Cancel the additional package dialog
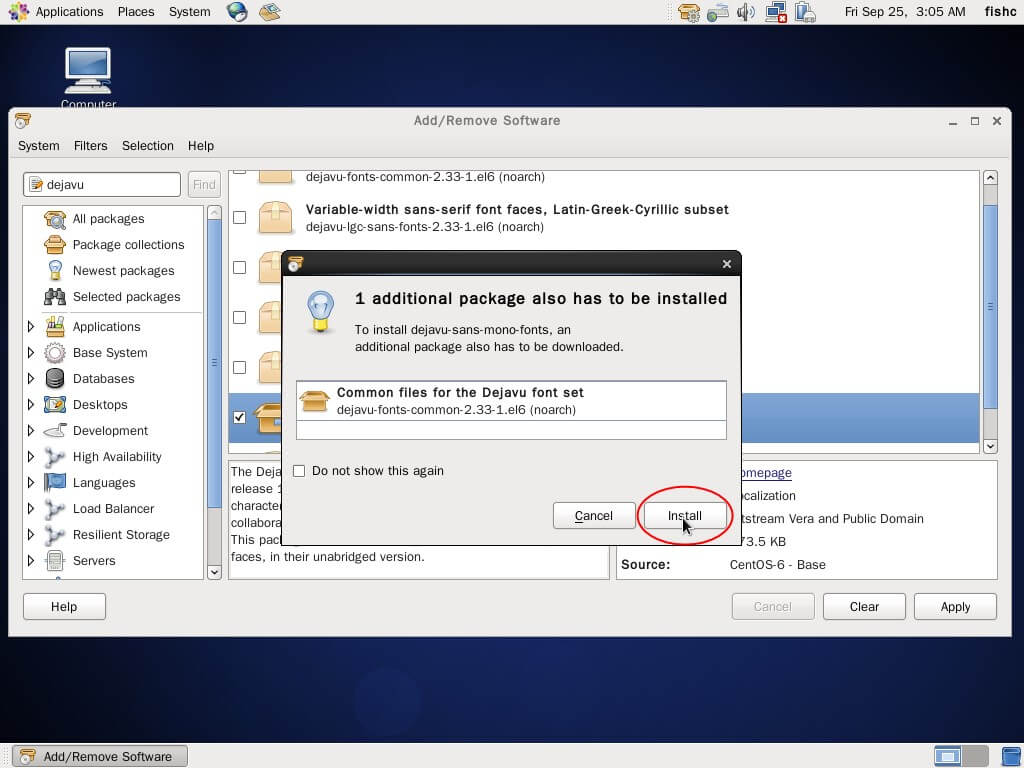 [593, 516]
